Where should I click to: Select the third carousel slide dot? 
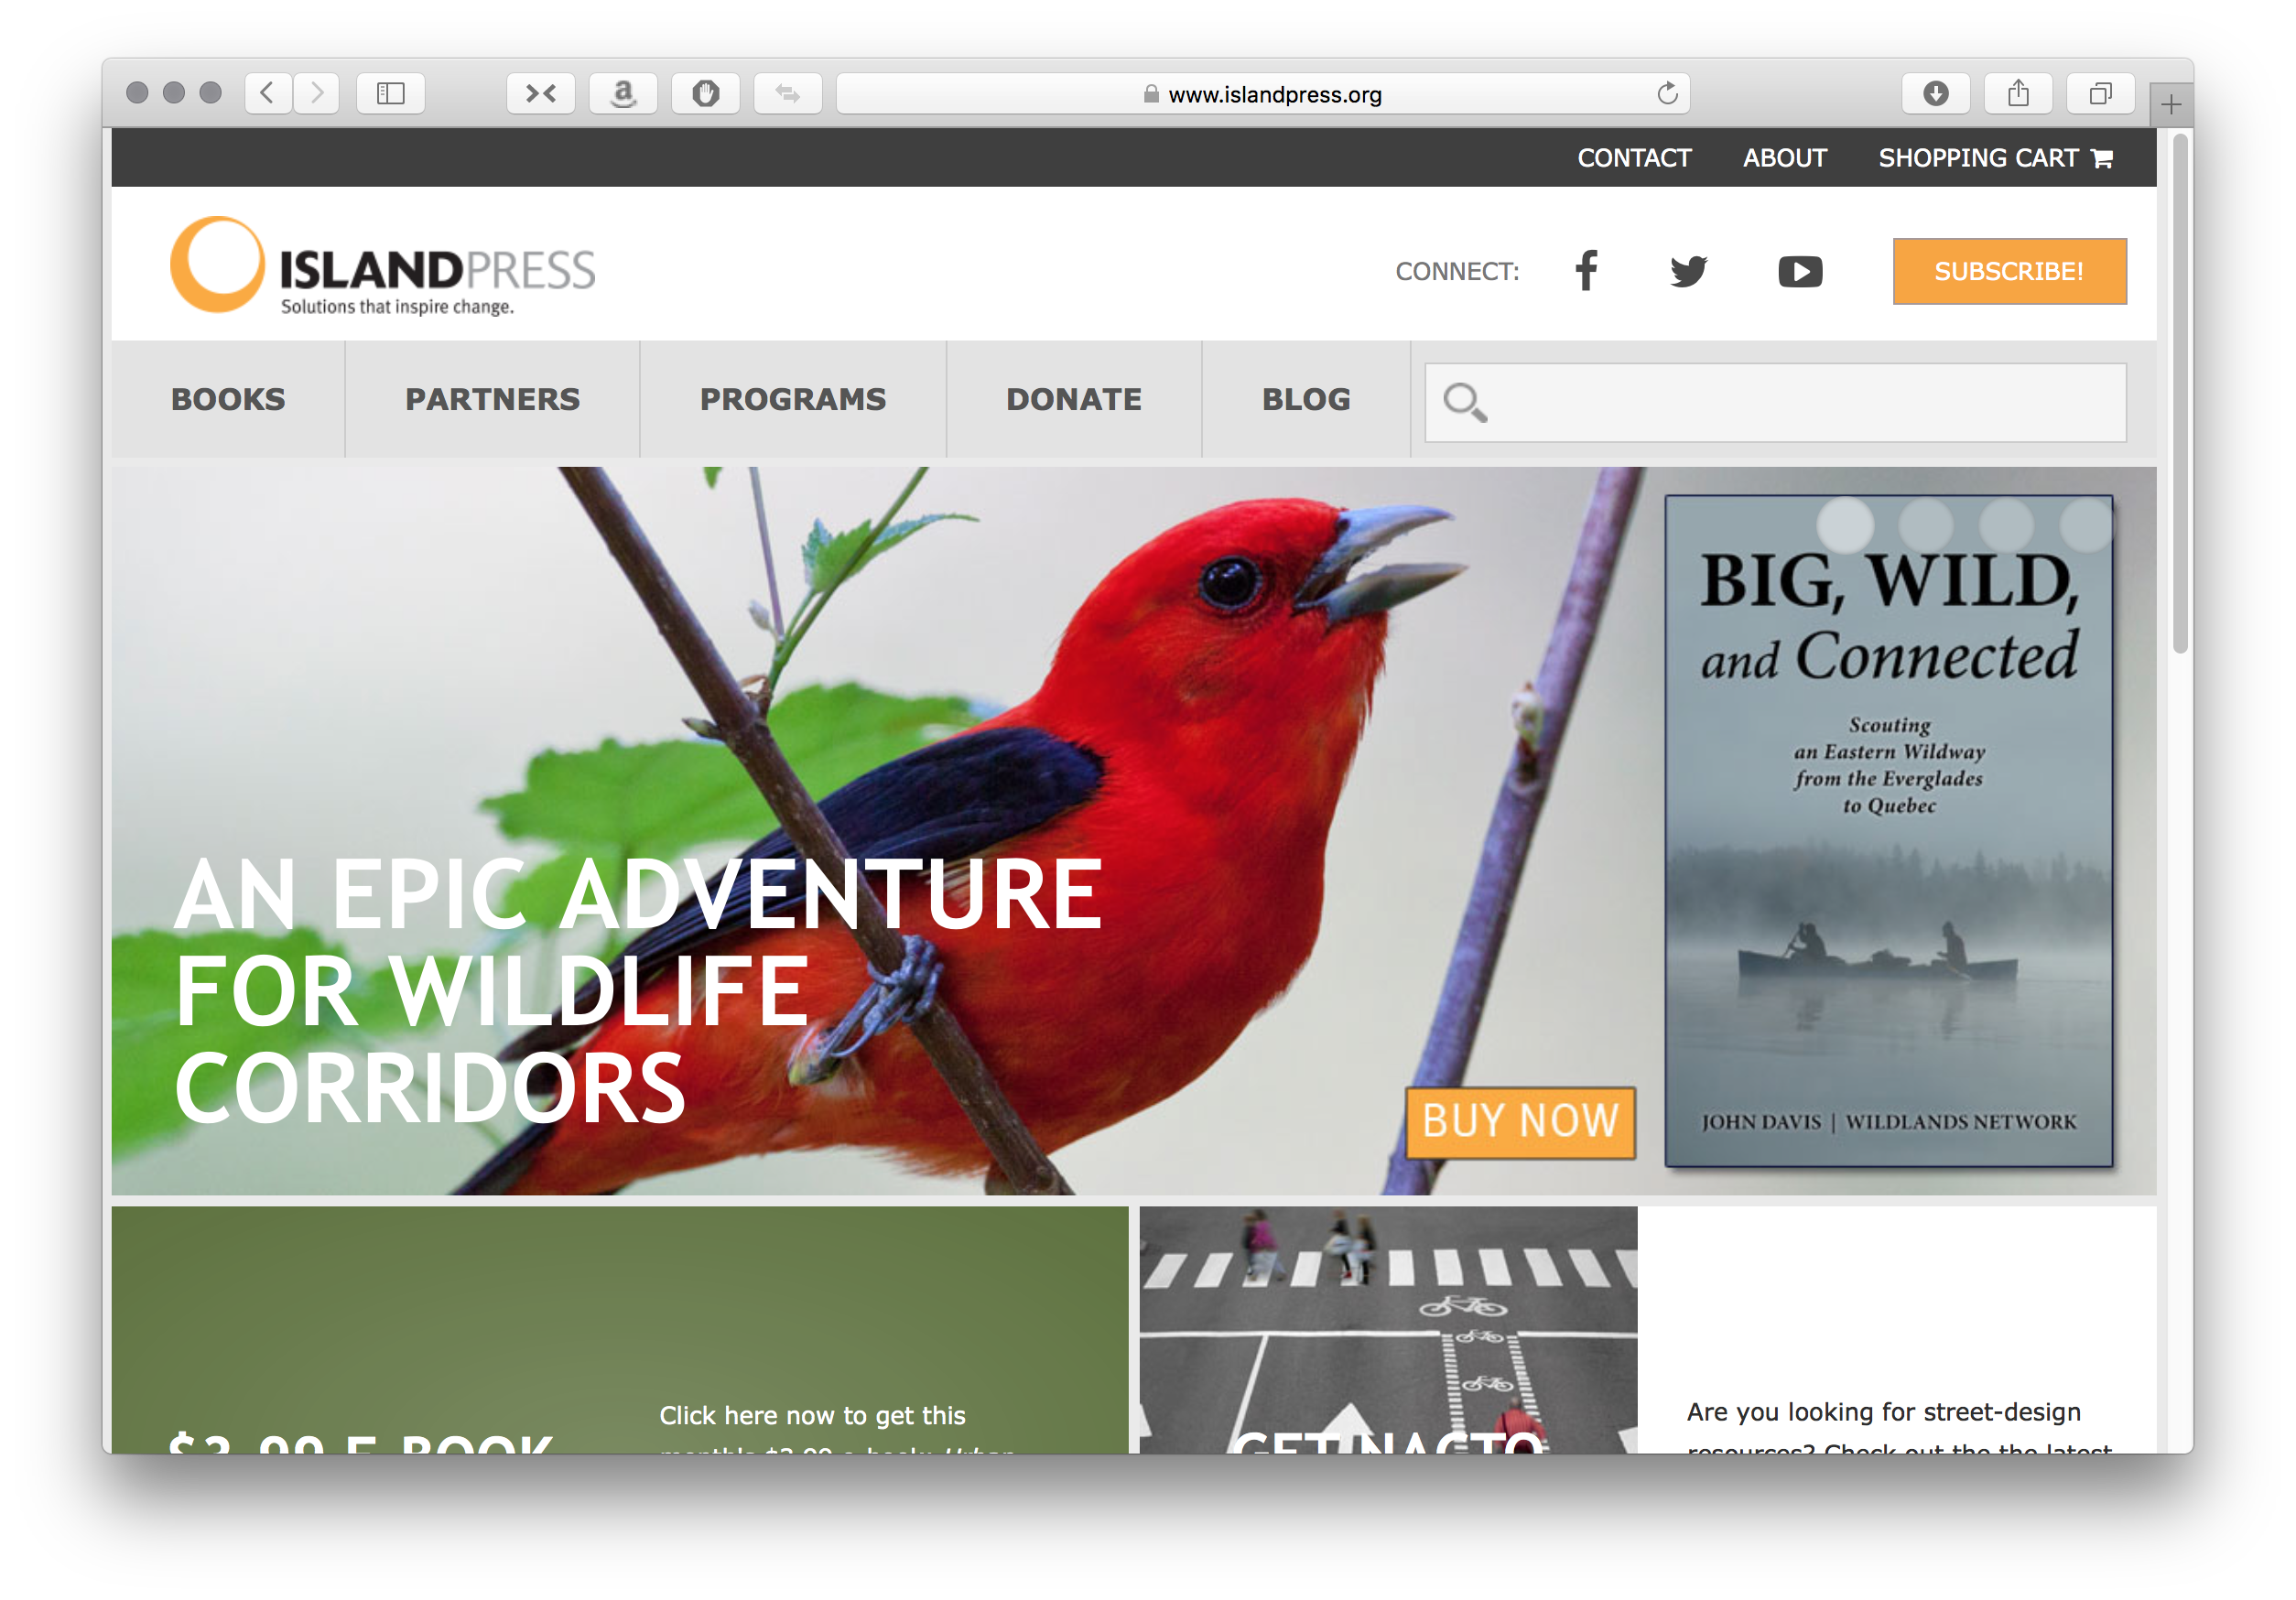click(2006, 524)
